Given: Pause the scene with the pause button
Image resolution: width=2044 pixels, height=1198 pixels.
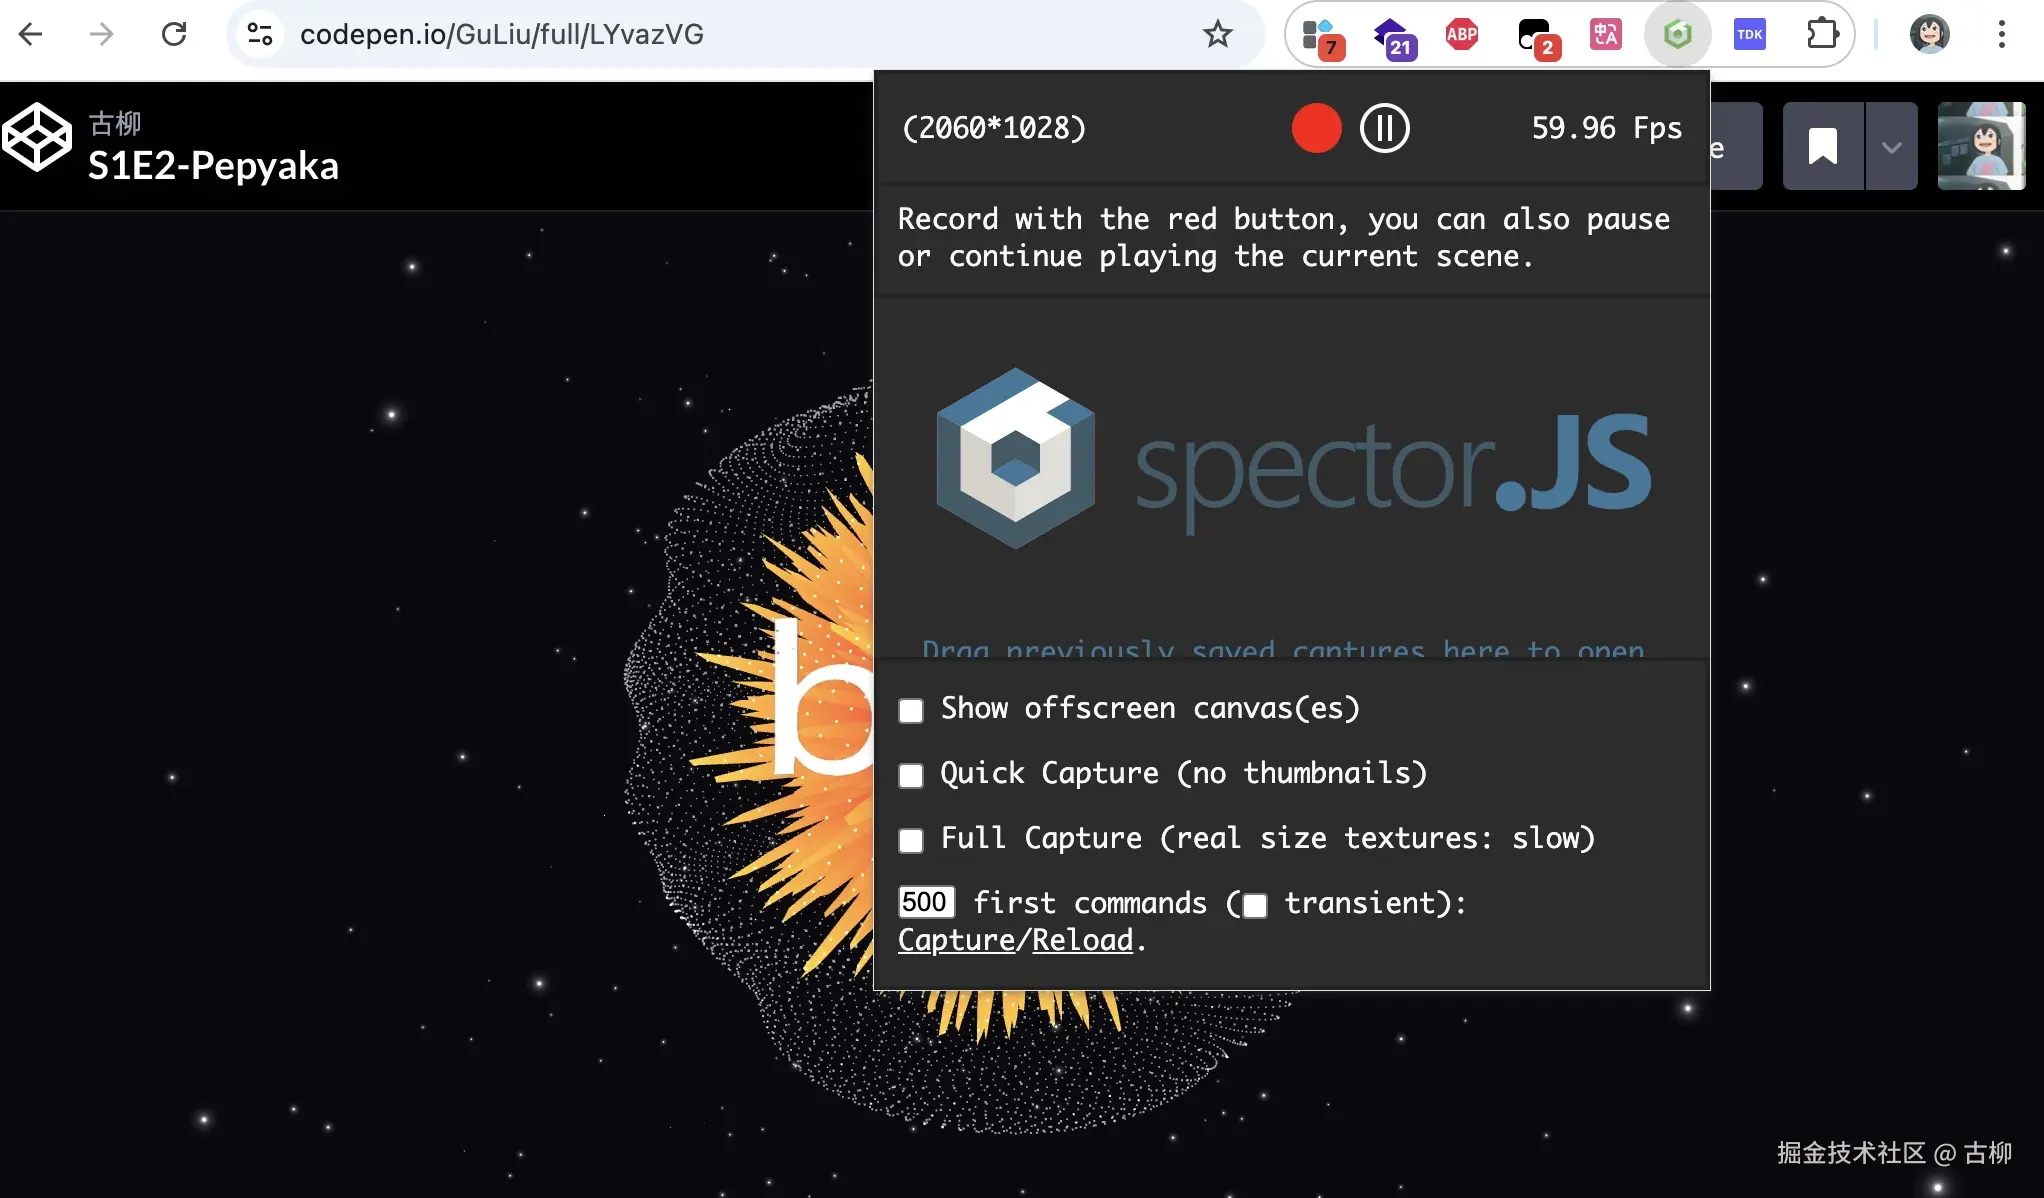Looking at the screenshot, I should tap(1384, 128).
